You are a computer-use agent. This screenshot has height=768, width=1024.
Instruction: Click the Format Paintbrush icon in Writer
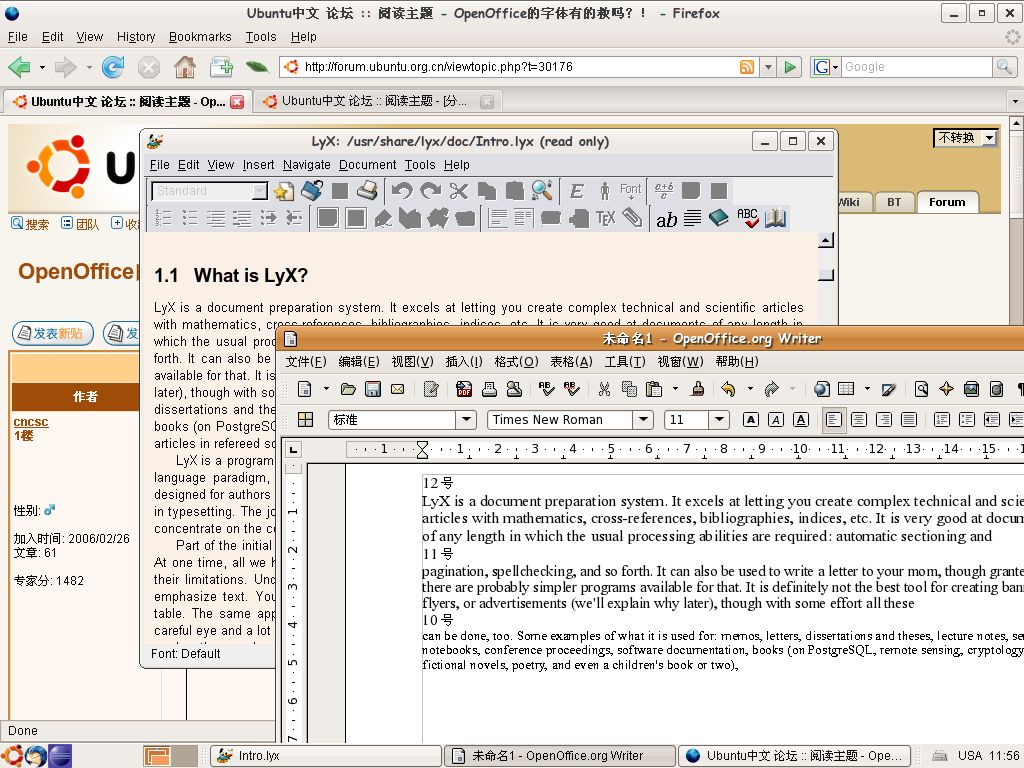coord(697,389)
